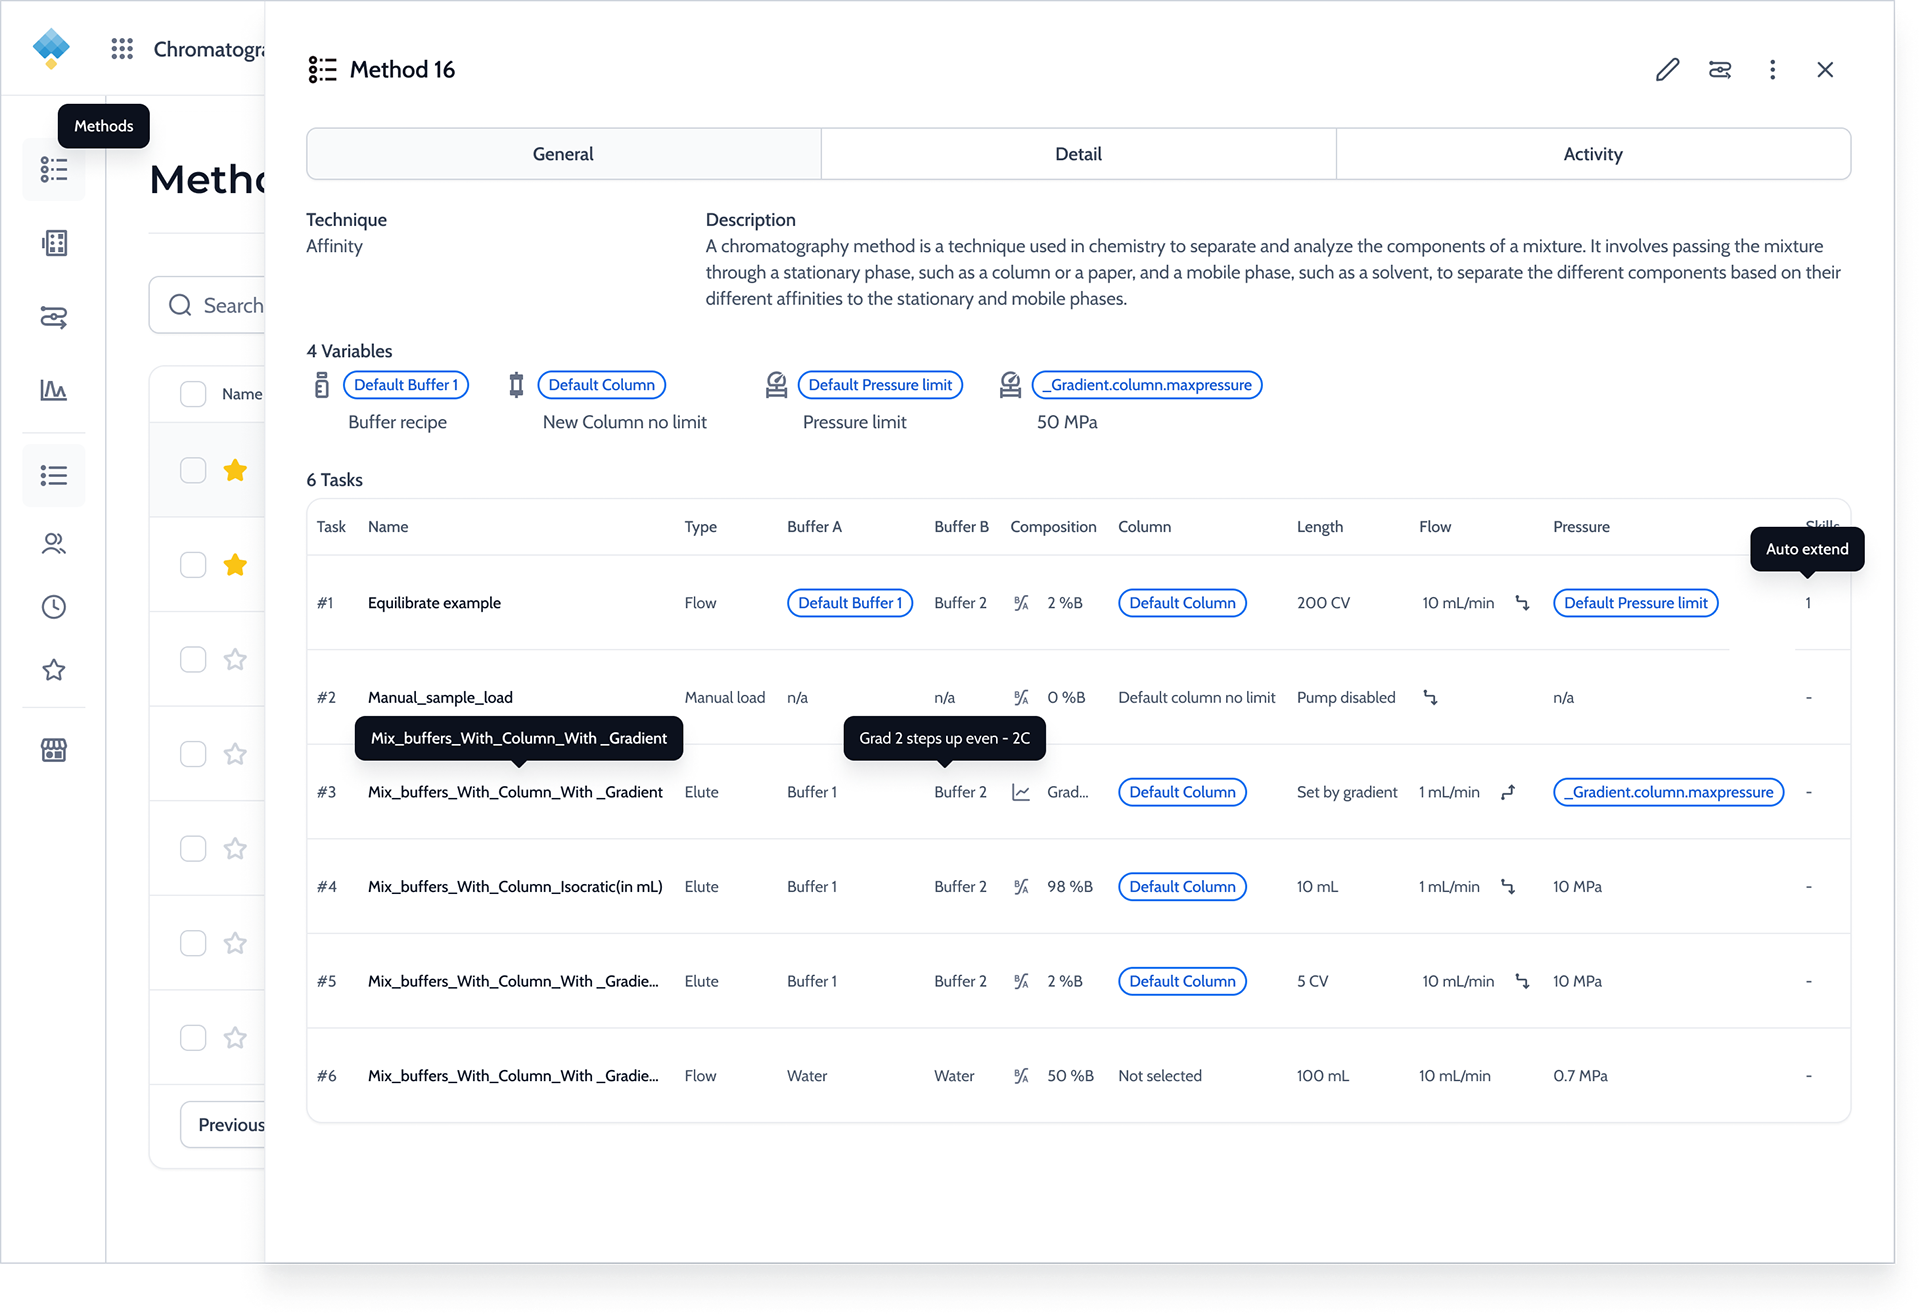Switch to the General tab
Screen dimensions: 1920x1315
(563, 154)
